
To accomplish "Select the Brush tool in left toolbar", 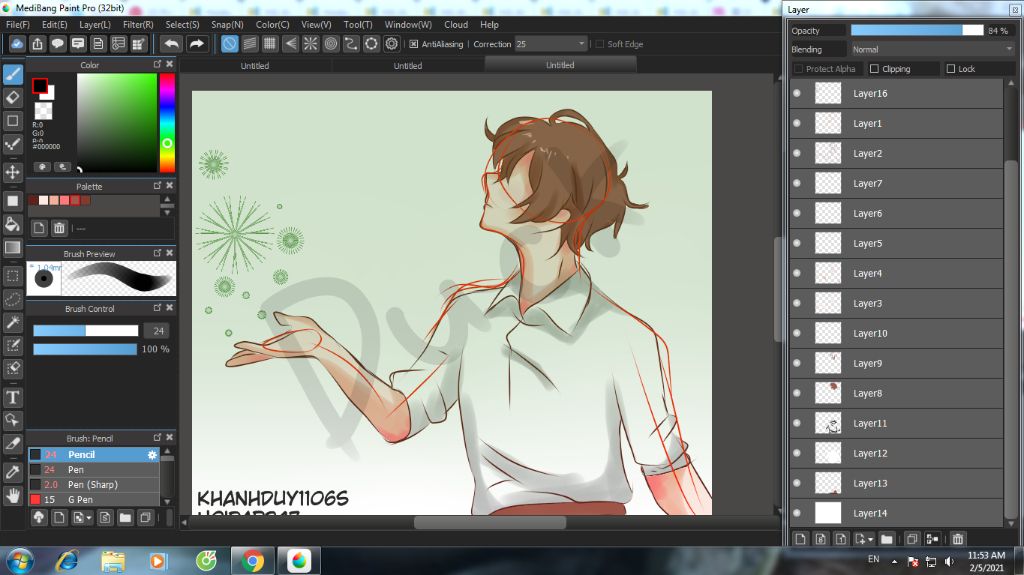I will pyautogui.click(x=12, y=74).
